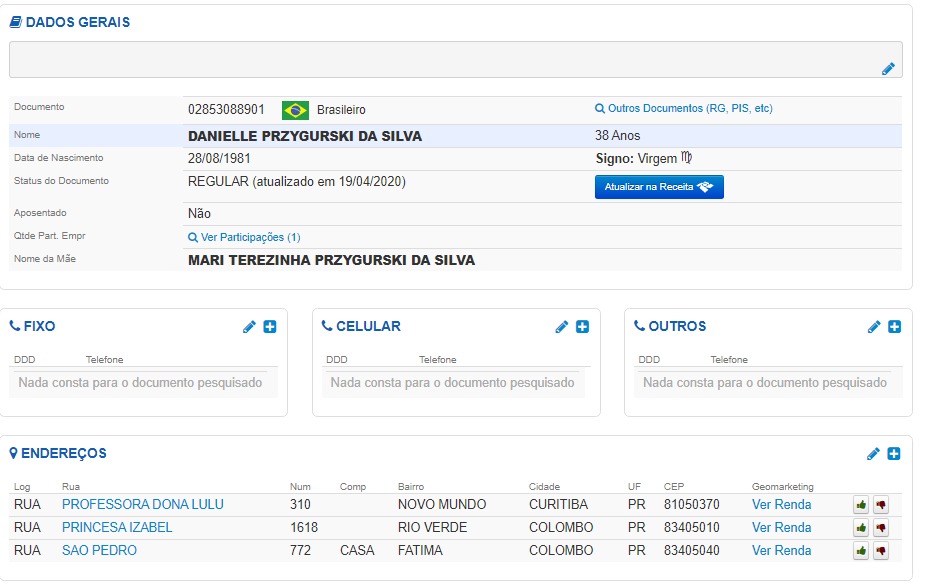The image size is (925, 585).
Task: Open Outros Documentos (RG, PIS, etc) link
Action: point(684,109)
